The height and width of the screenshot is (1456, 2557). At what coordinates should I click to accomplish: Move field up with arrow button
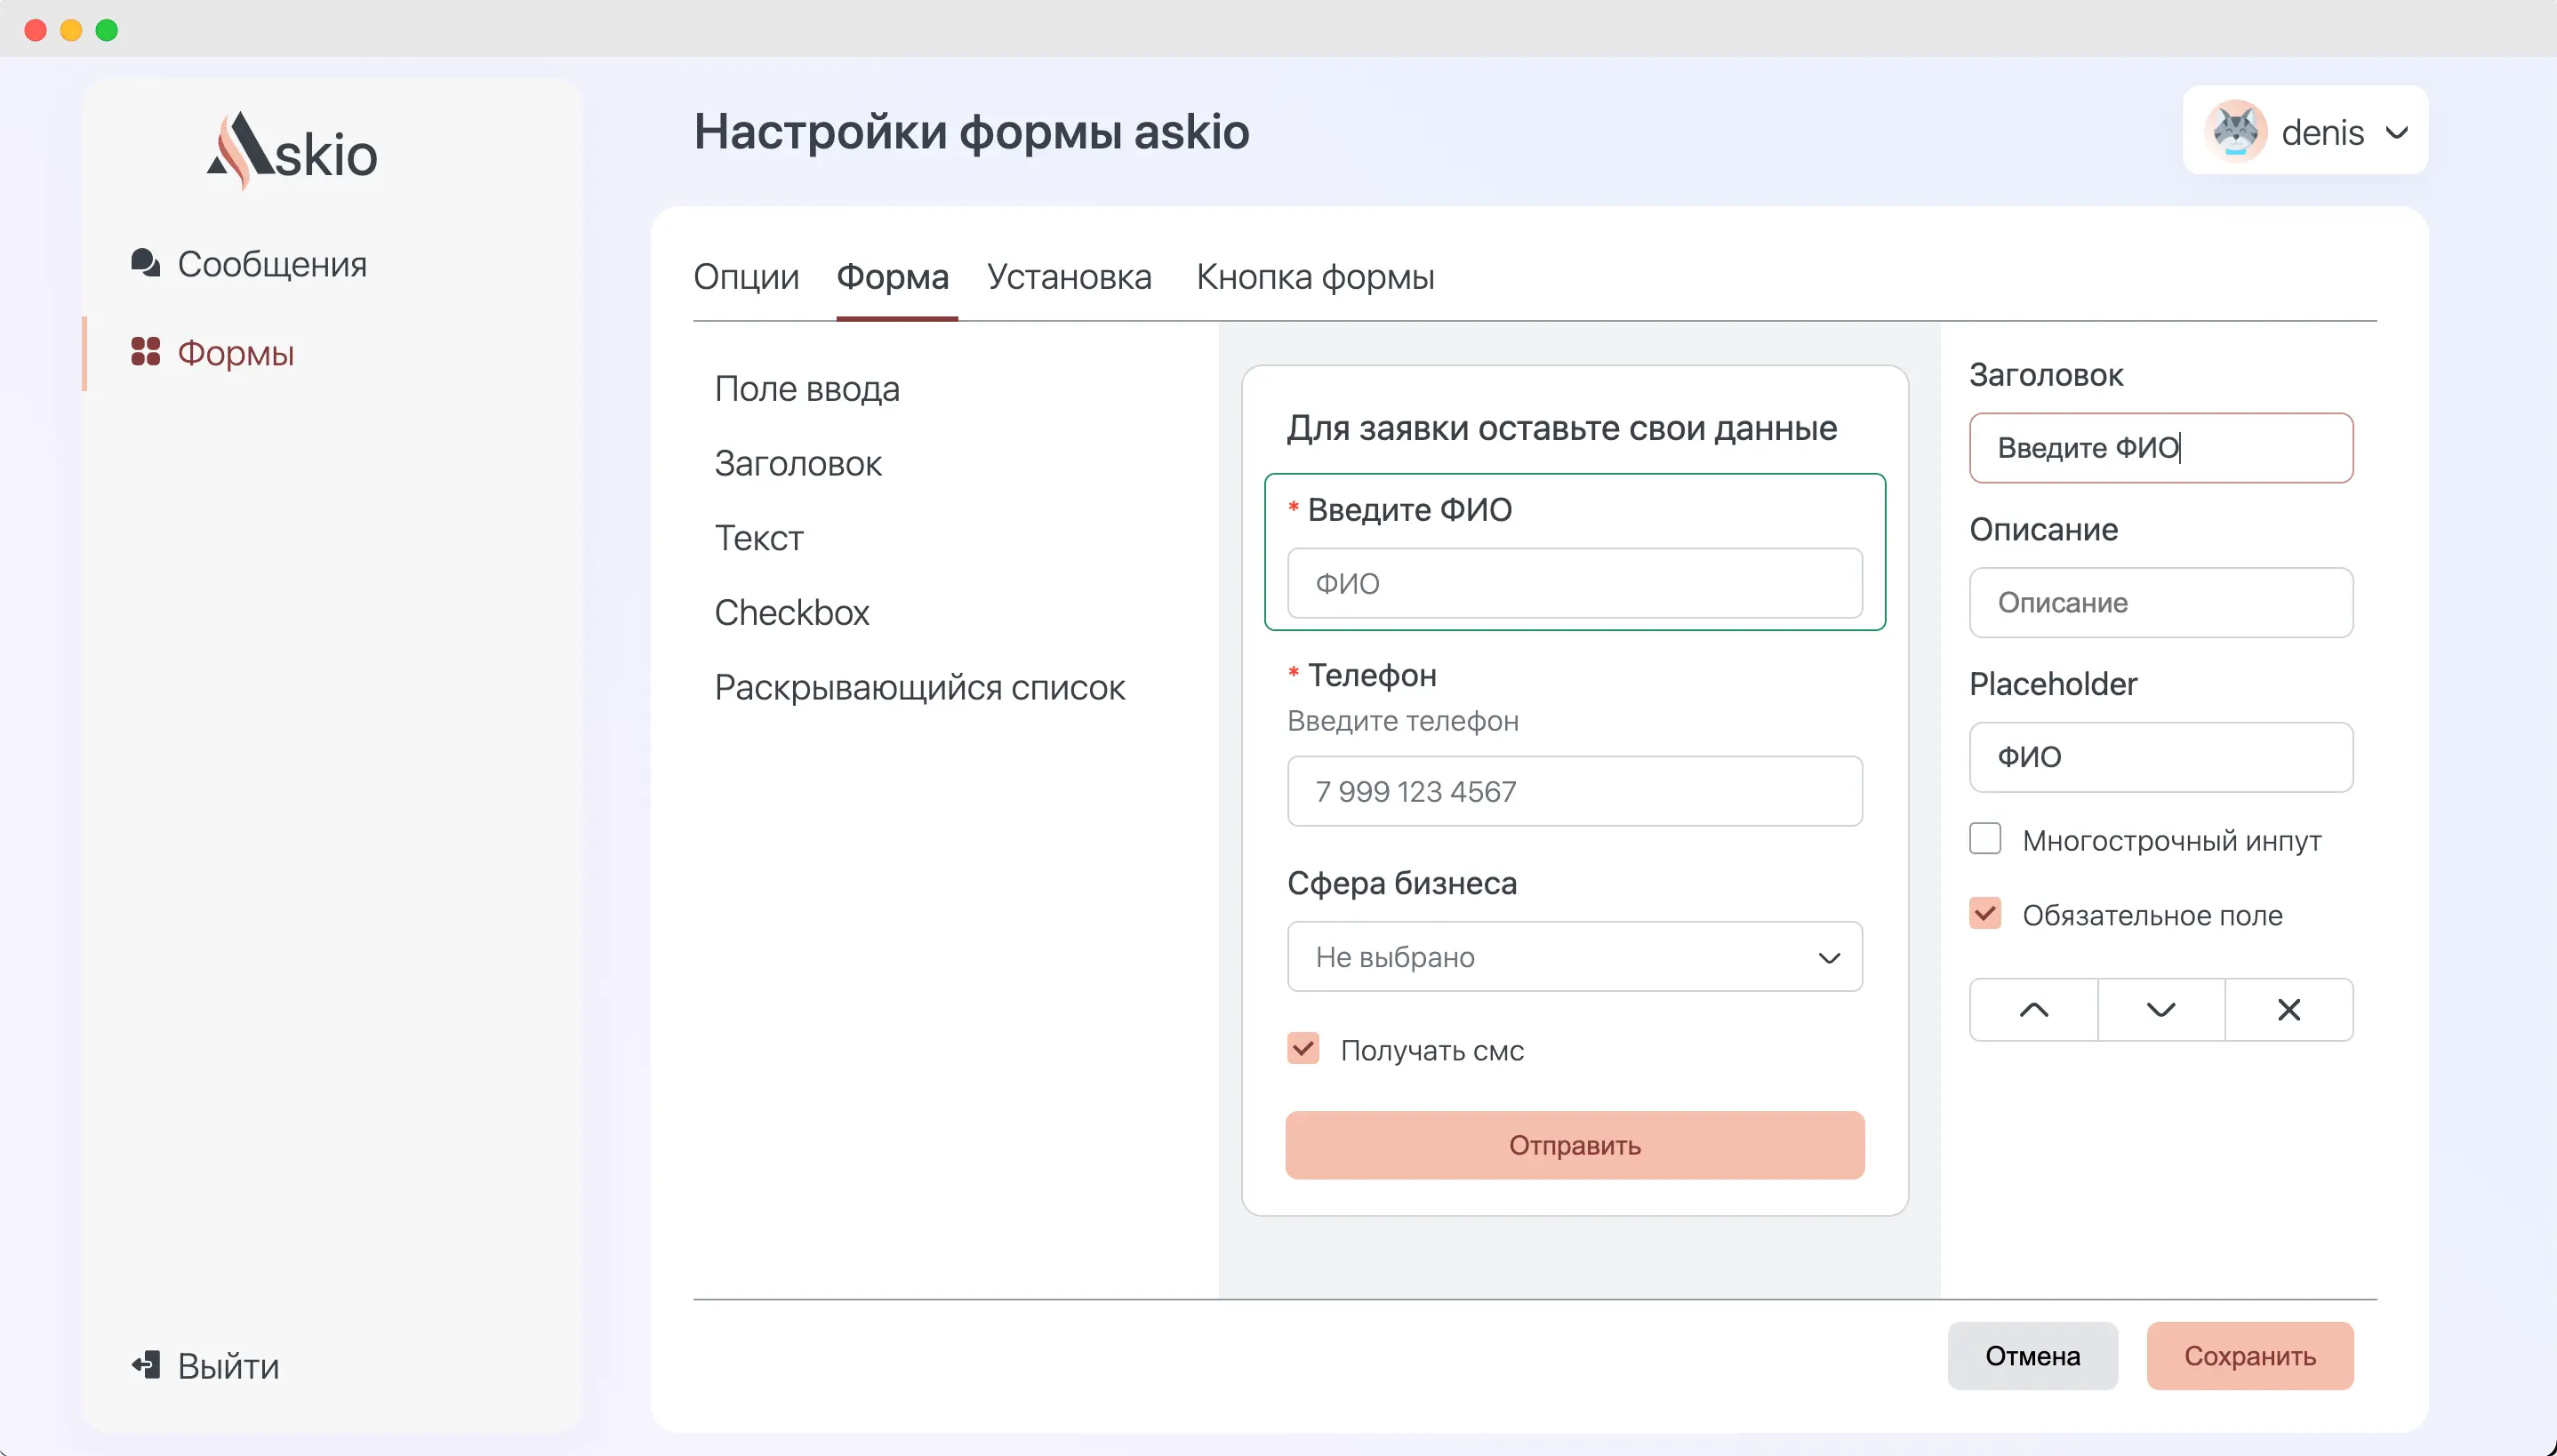pos(2033,1010)
